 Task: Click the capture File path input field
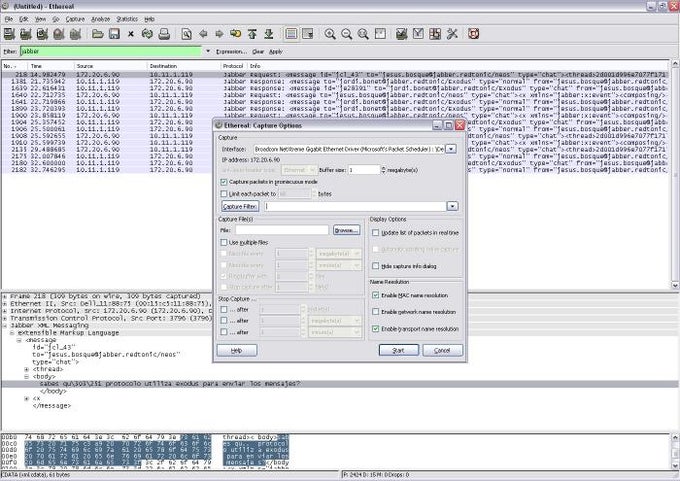282,230
